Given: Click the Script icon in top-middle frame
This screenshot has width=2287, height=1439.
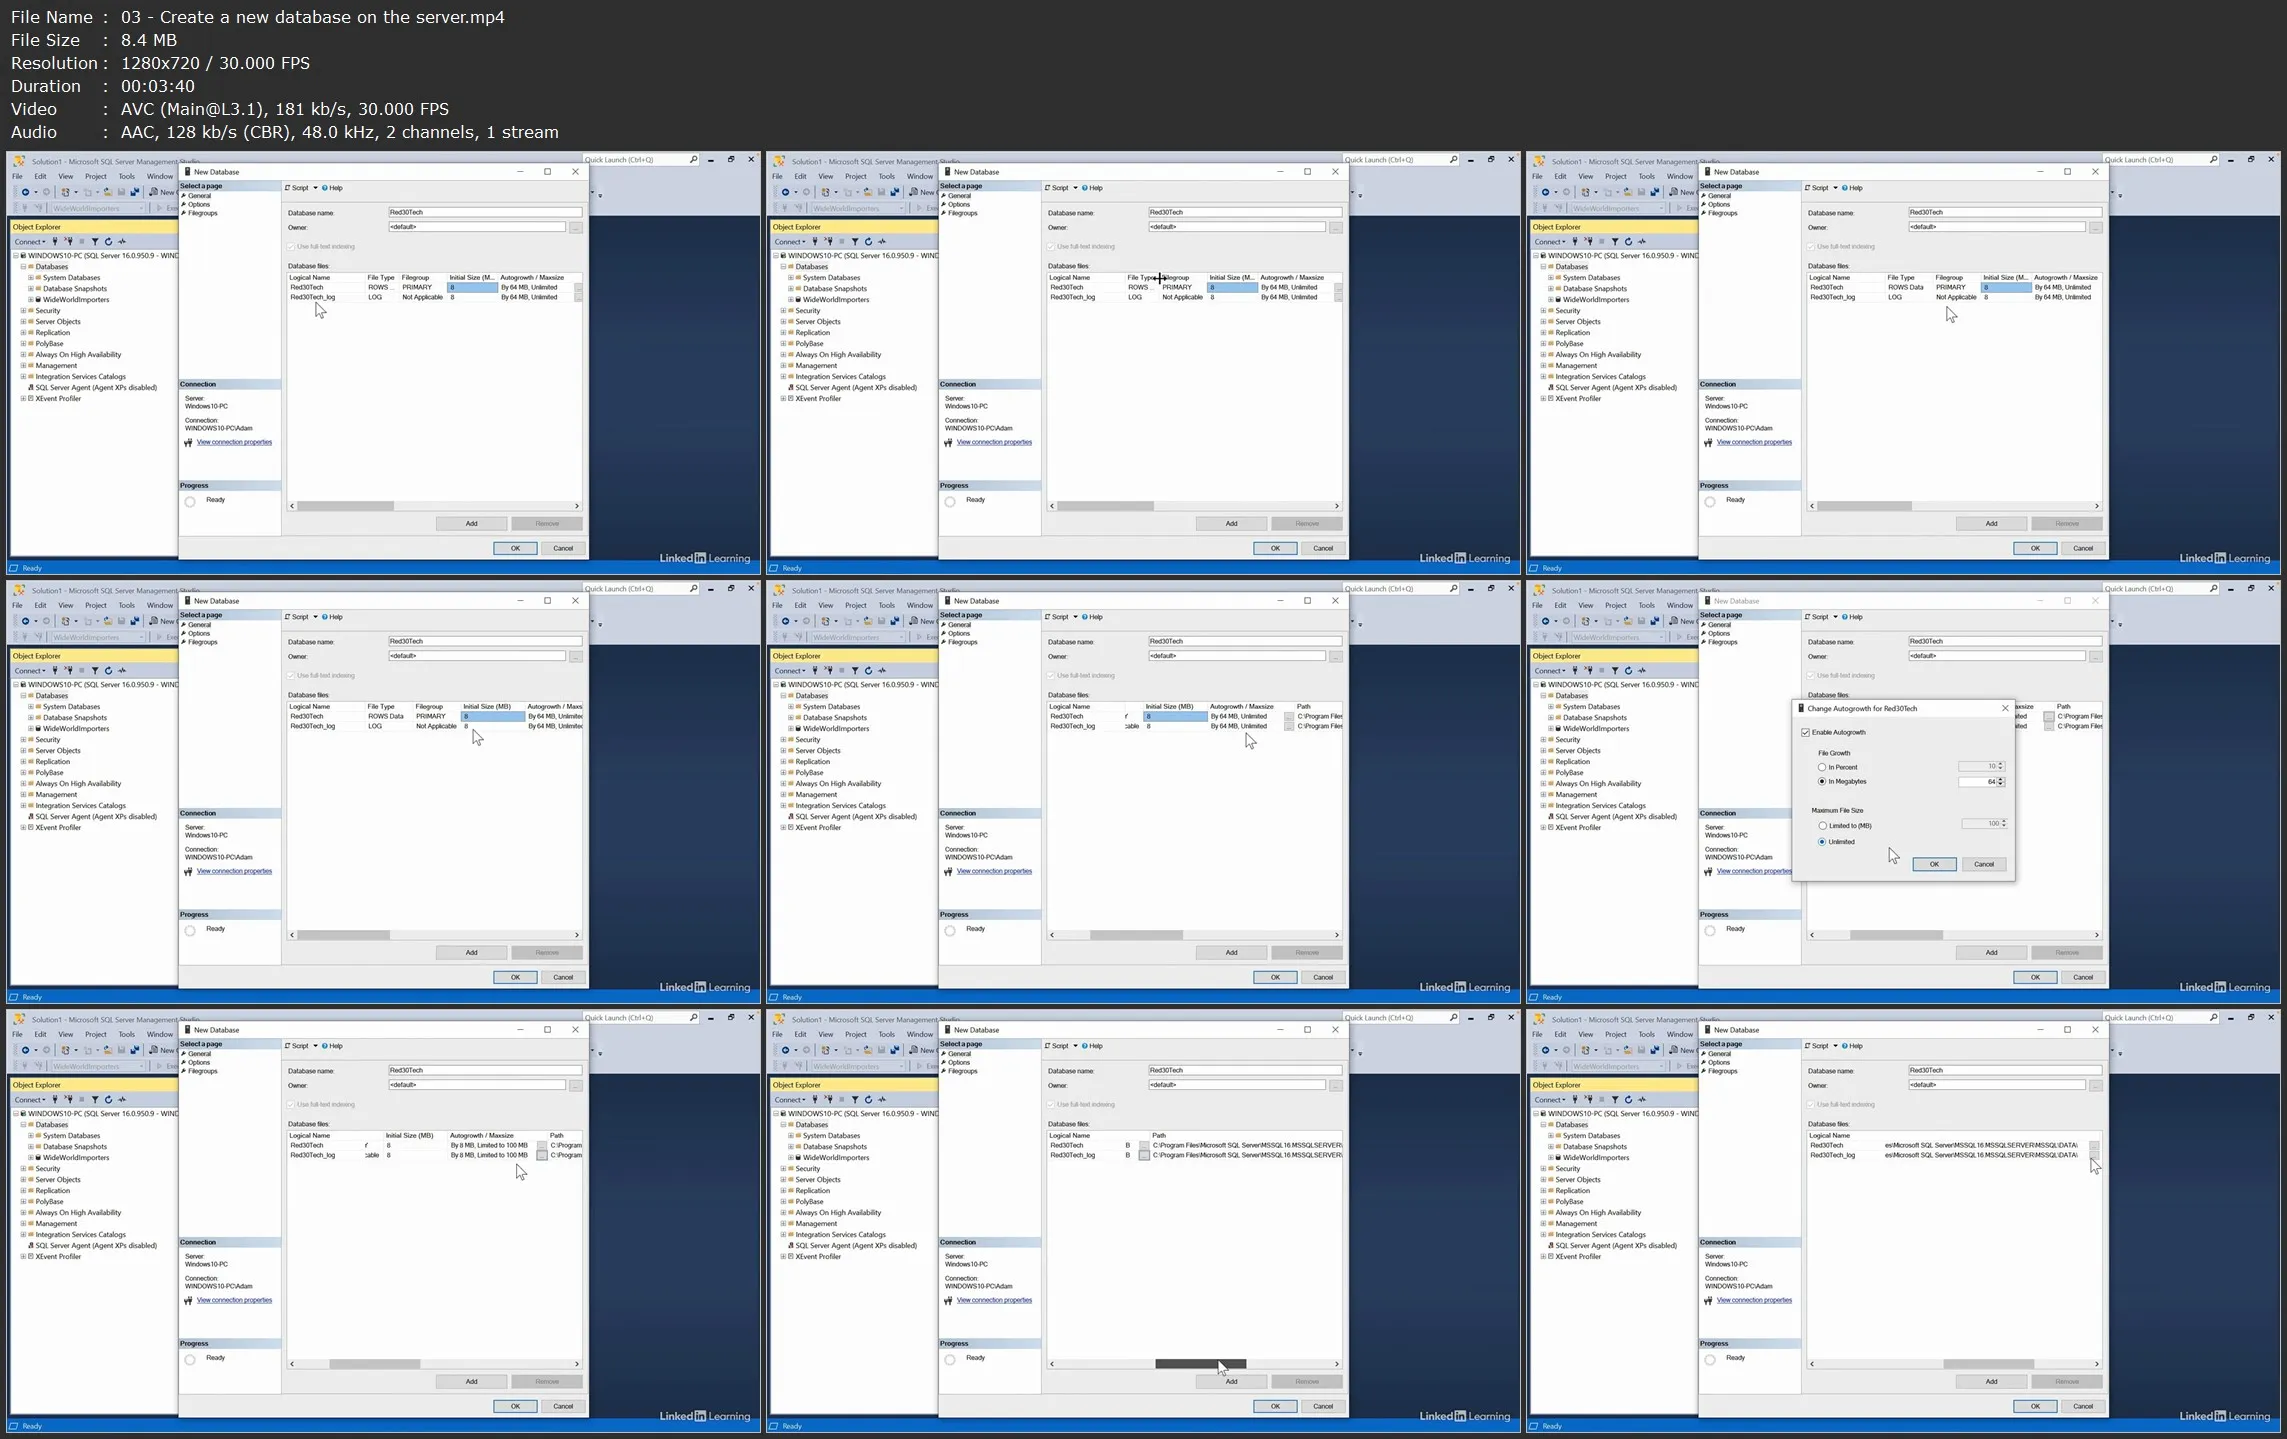Looking at the screenshot, I should [x=1047, y=188].
